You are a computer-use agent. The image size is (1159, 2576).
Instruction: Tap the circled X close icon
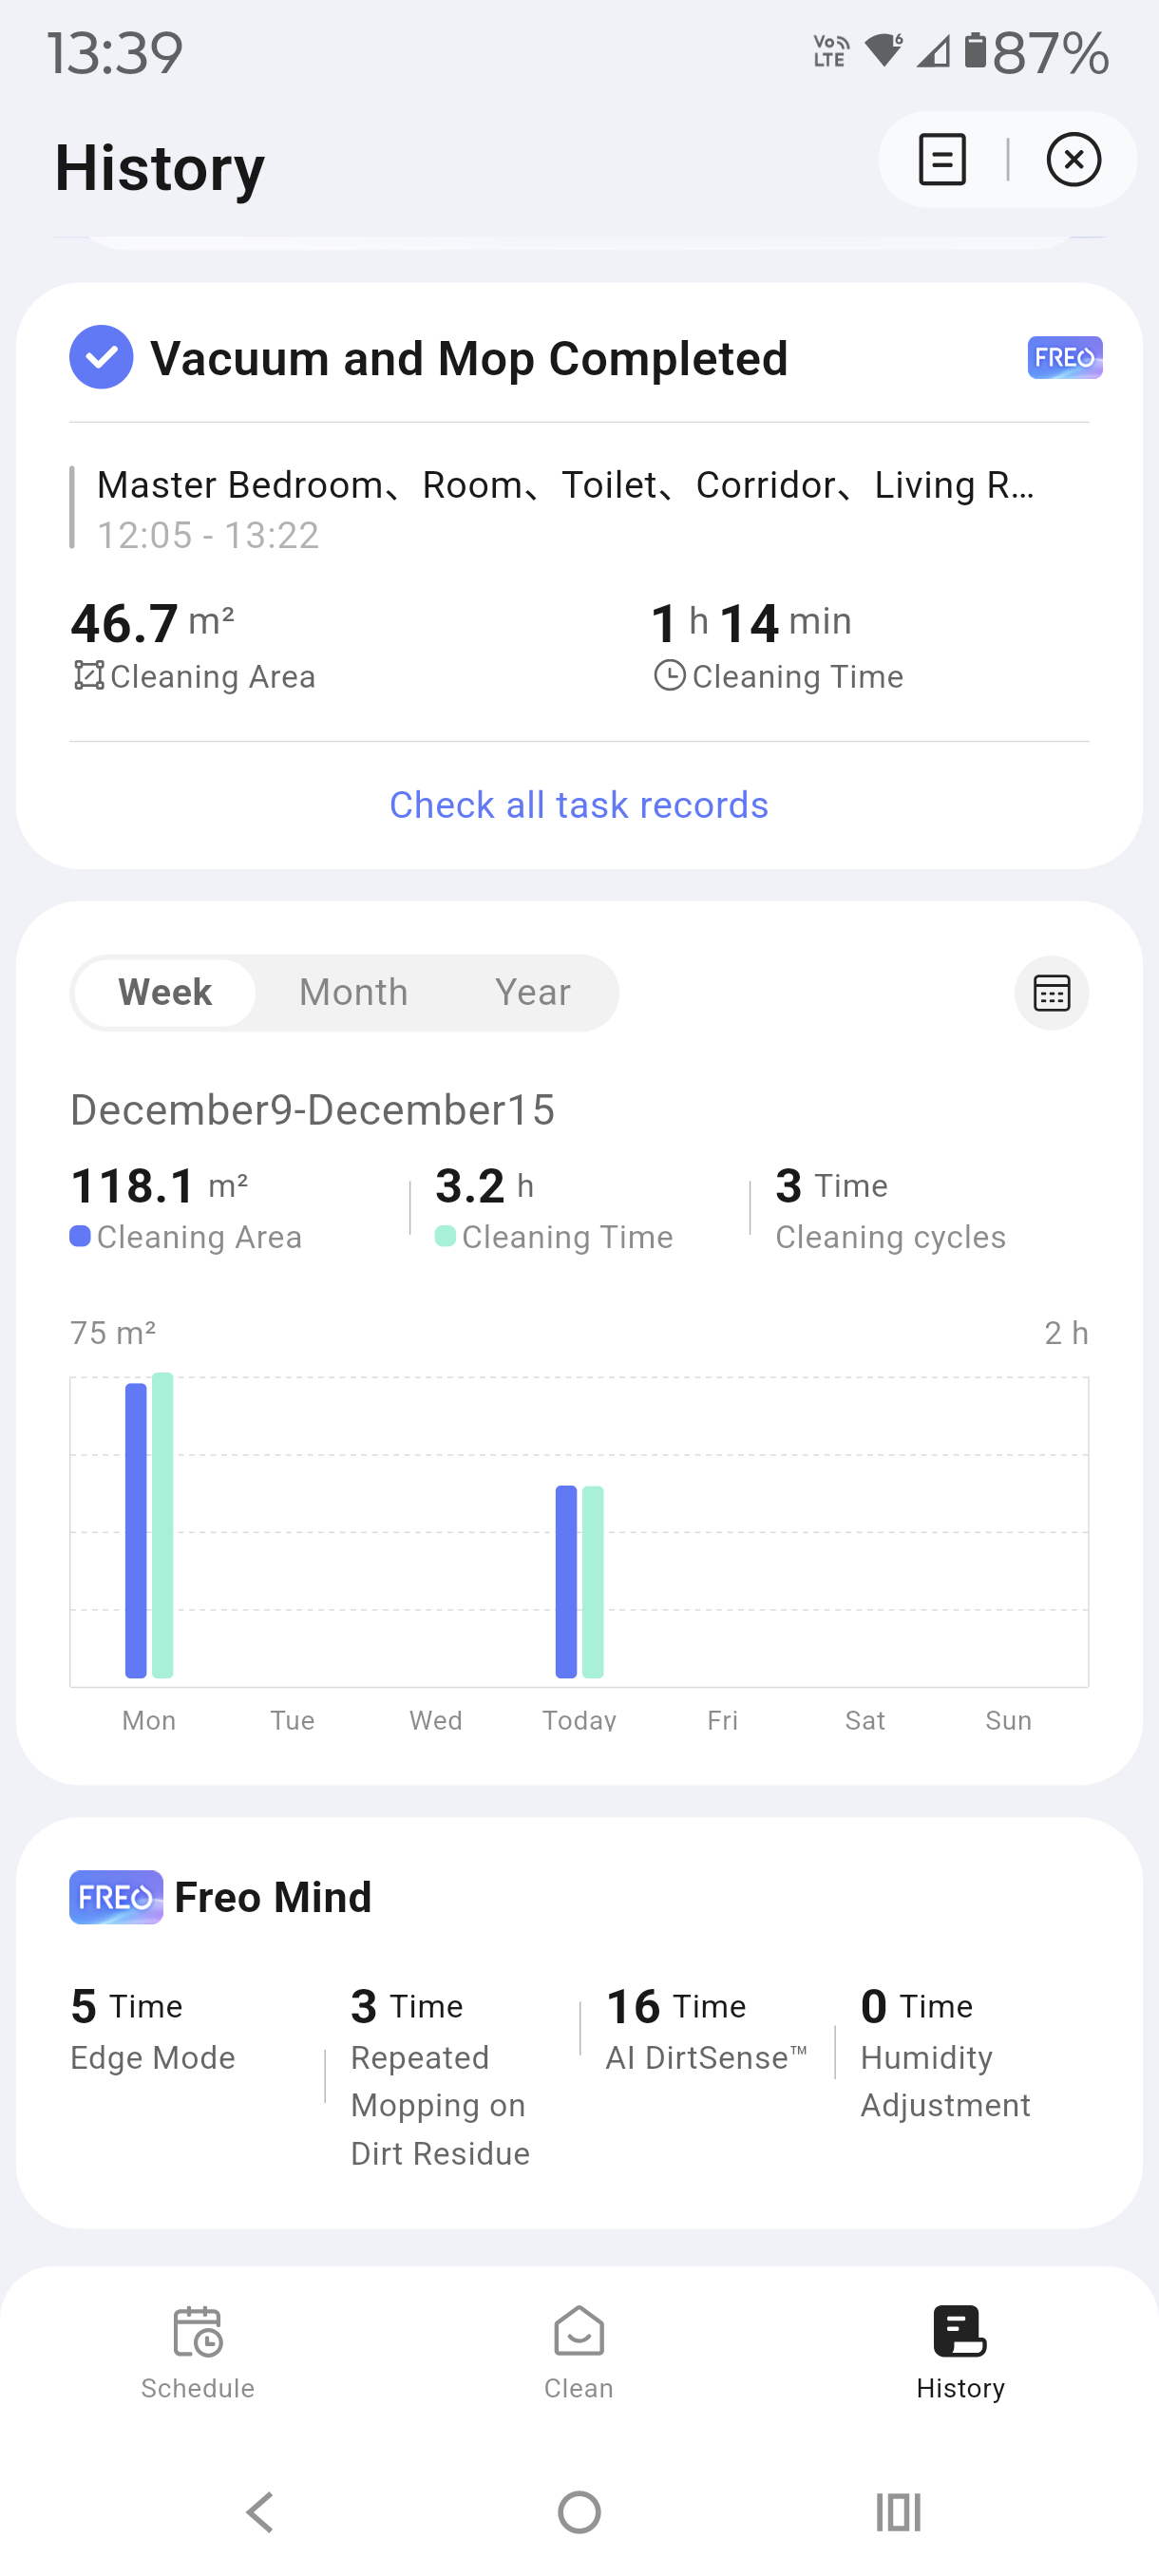1073,160
